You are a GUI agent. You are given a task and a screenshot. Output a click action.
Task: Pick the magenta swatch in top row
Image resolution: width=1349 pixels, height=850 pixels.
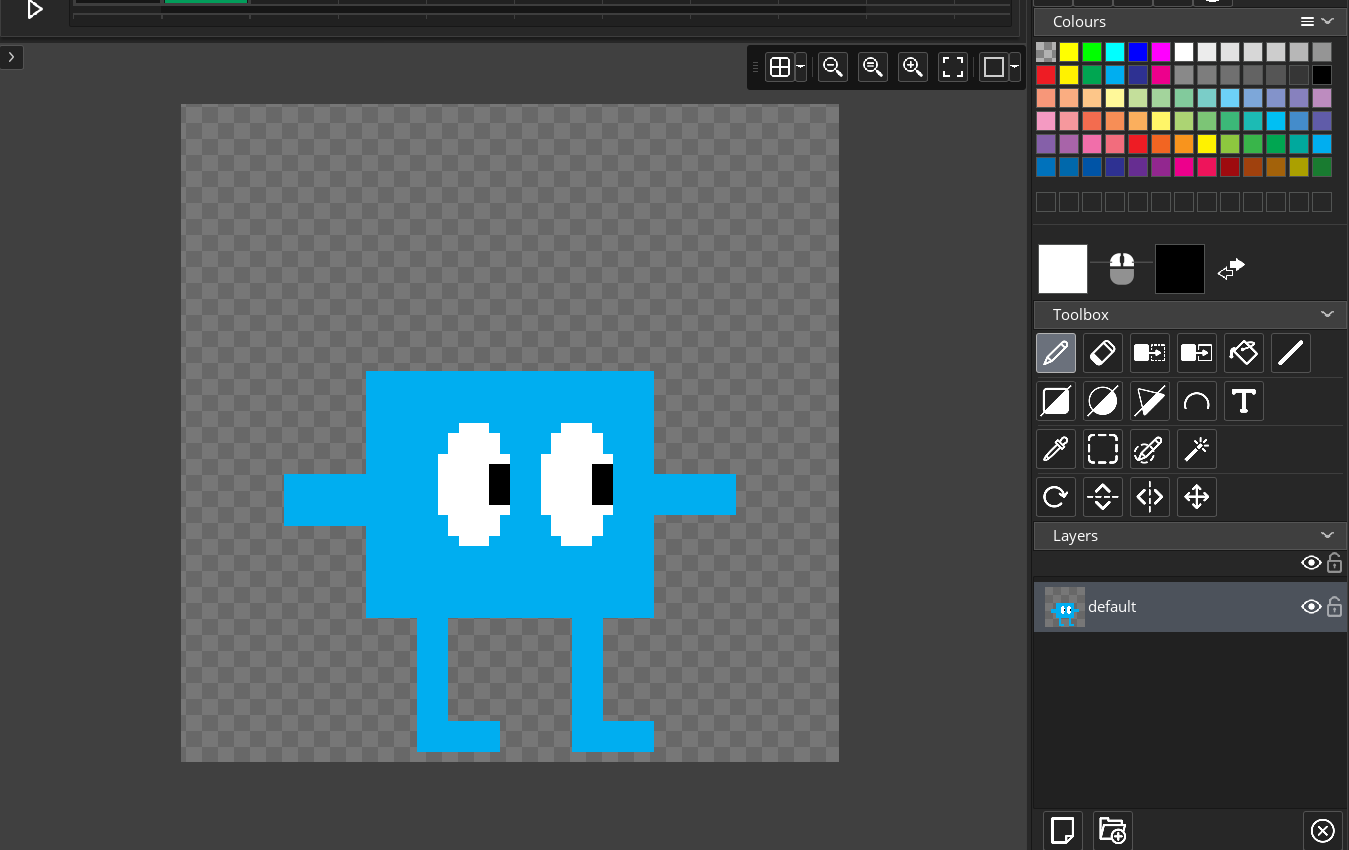point(1161,52)
